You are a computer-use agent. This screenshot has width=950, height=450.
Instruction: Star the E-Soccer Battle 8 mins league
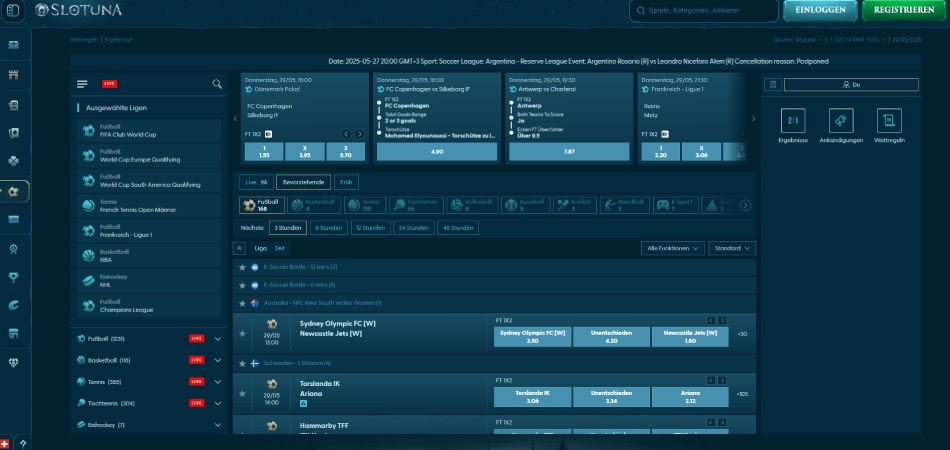(x=242, y=285)
